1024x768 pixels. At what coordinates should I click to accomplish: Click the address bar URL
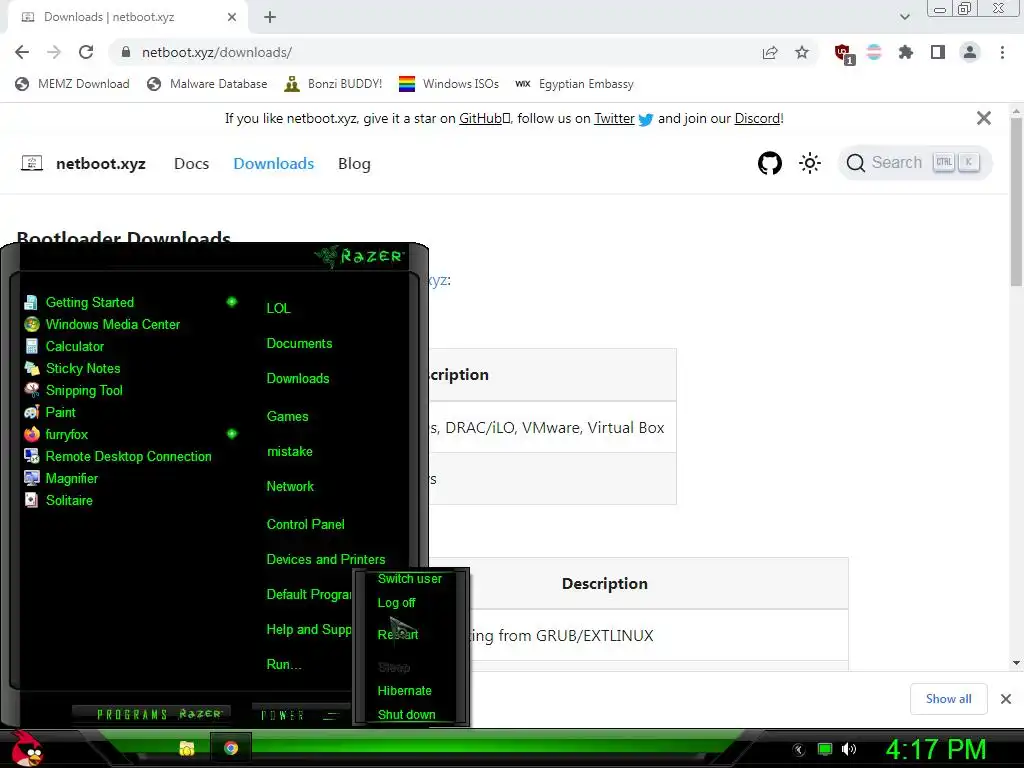[x=217, y=52]
